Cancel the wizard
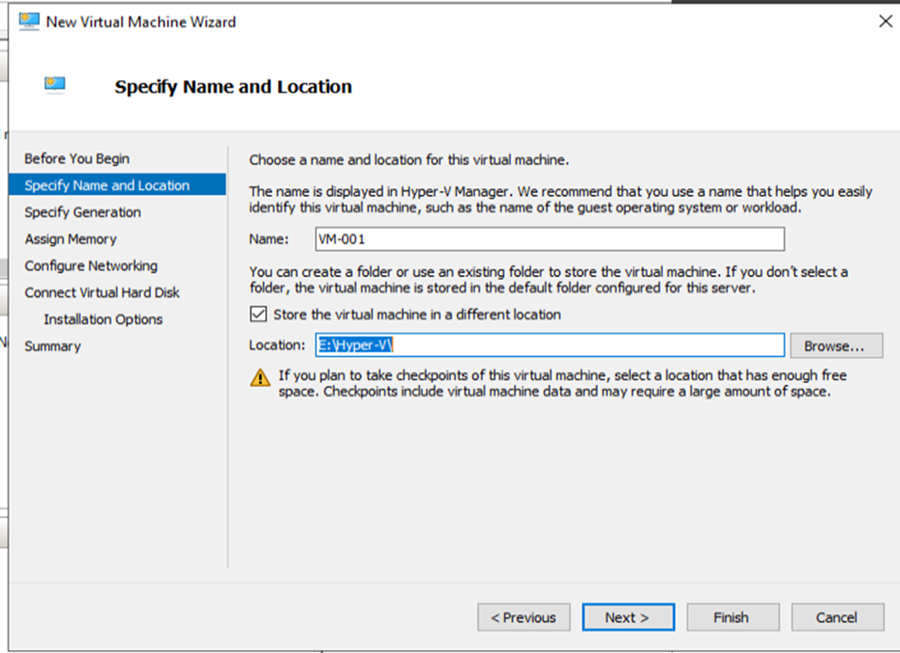The height and width of the screenshot is (653, 900). 837,617
